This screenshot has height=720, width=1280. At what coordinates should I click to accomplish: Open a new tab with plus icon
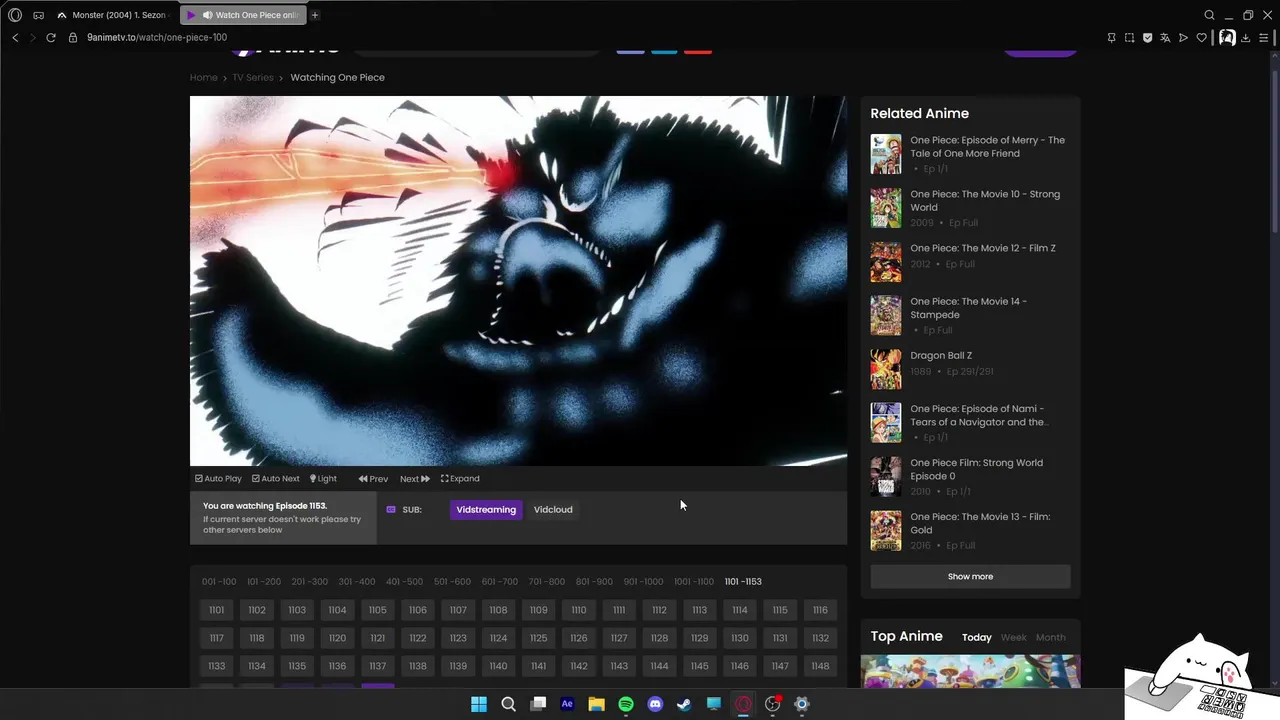[314, 15]
